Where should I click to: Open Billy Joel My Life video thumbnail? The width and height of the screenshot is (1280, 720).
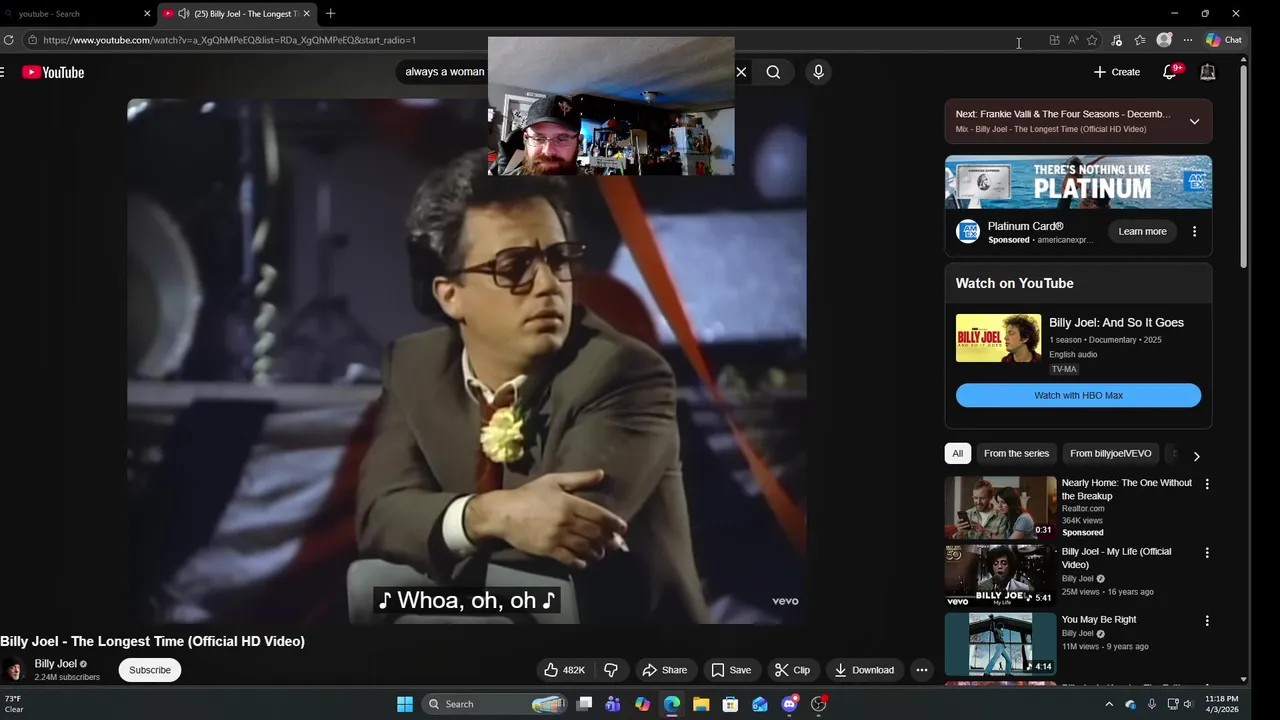(1000, 575)
